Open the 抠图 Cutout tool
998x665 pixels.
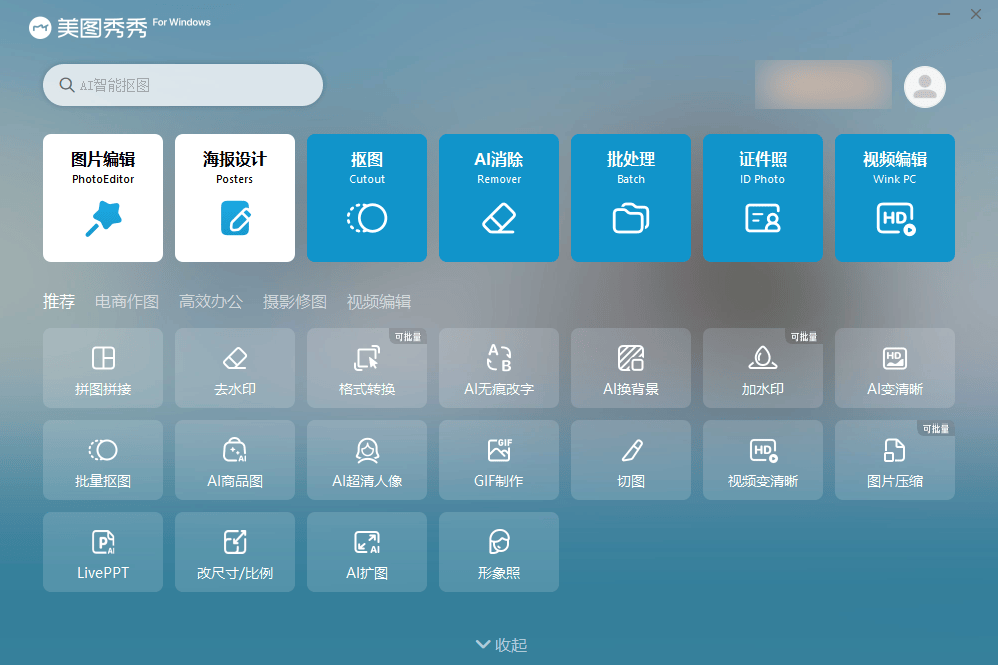367,198
